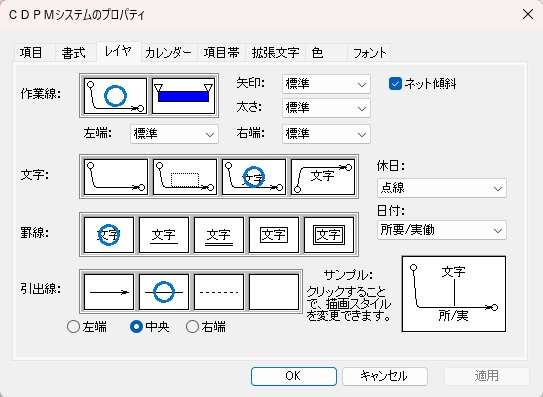
Task: Switch to the カレンダー tab
Action: point(168,53)
